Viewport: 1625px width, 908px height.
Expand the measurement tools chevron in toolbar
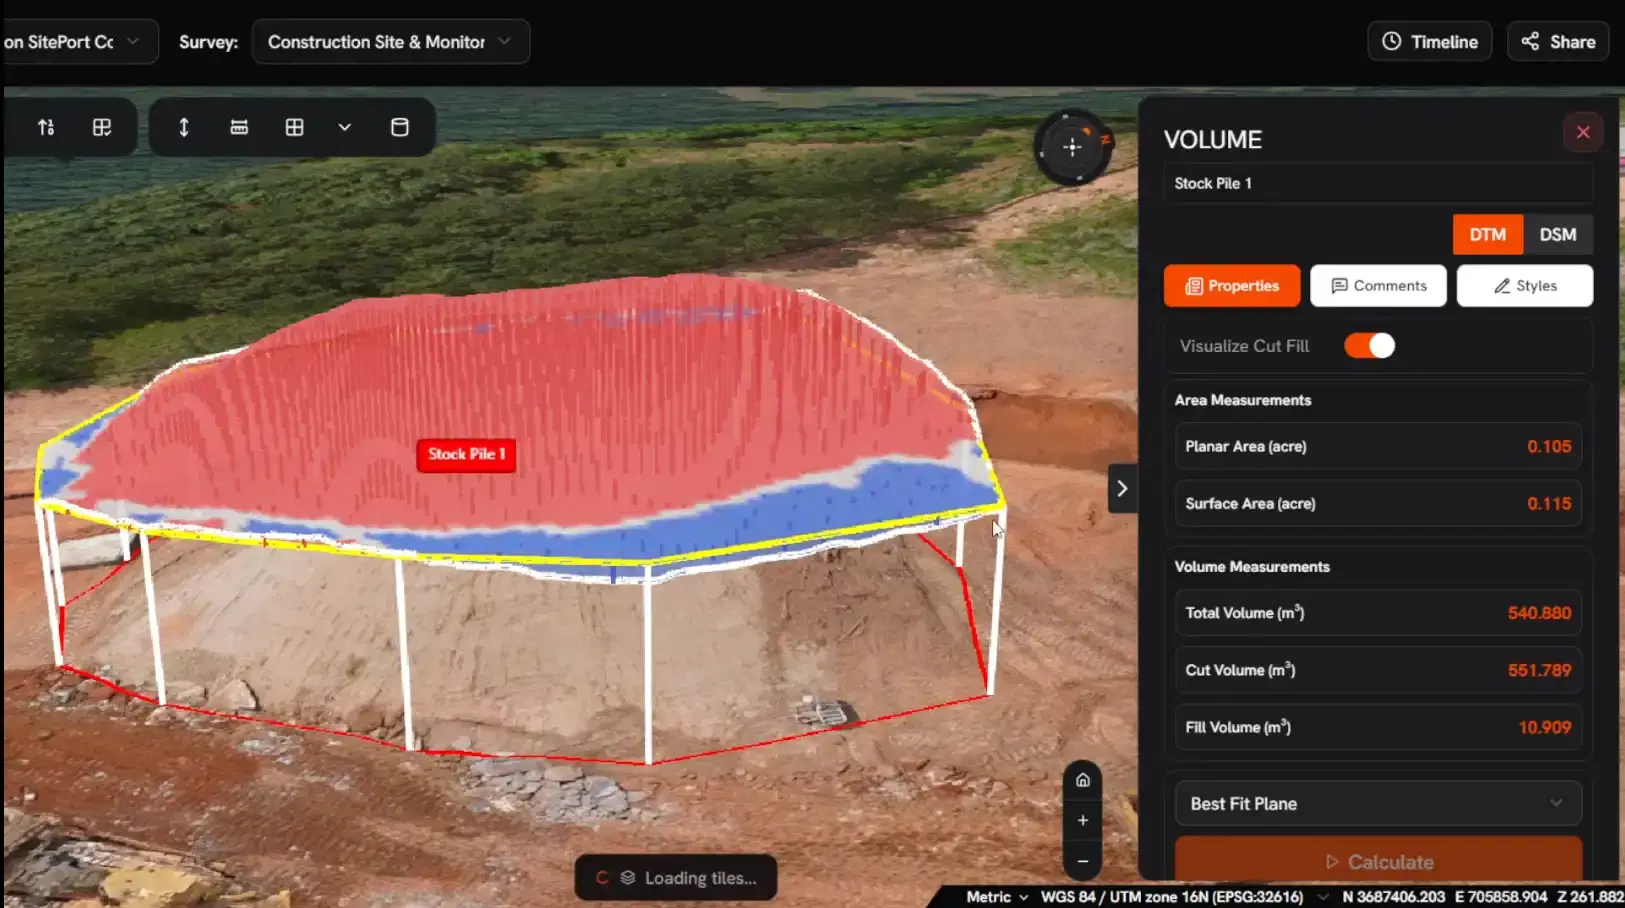click(x=345, y=127)
